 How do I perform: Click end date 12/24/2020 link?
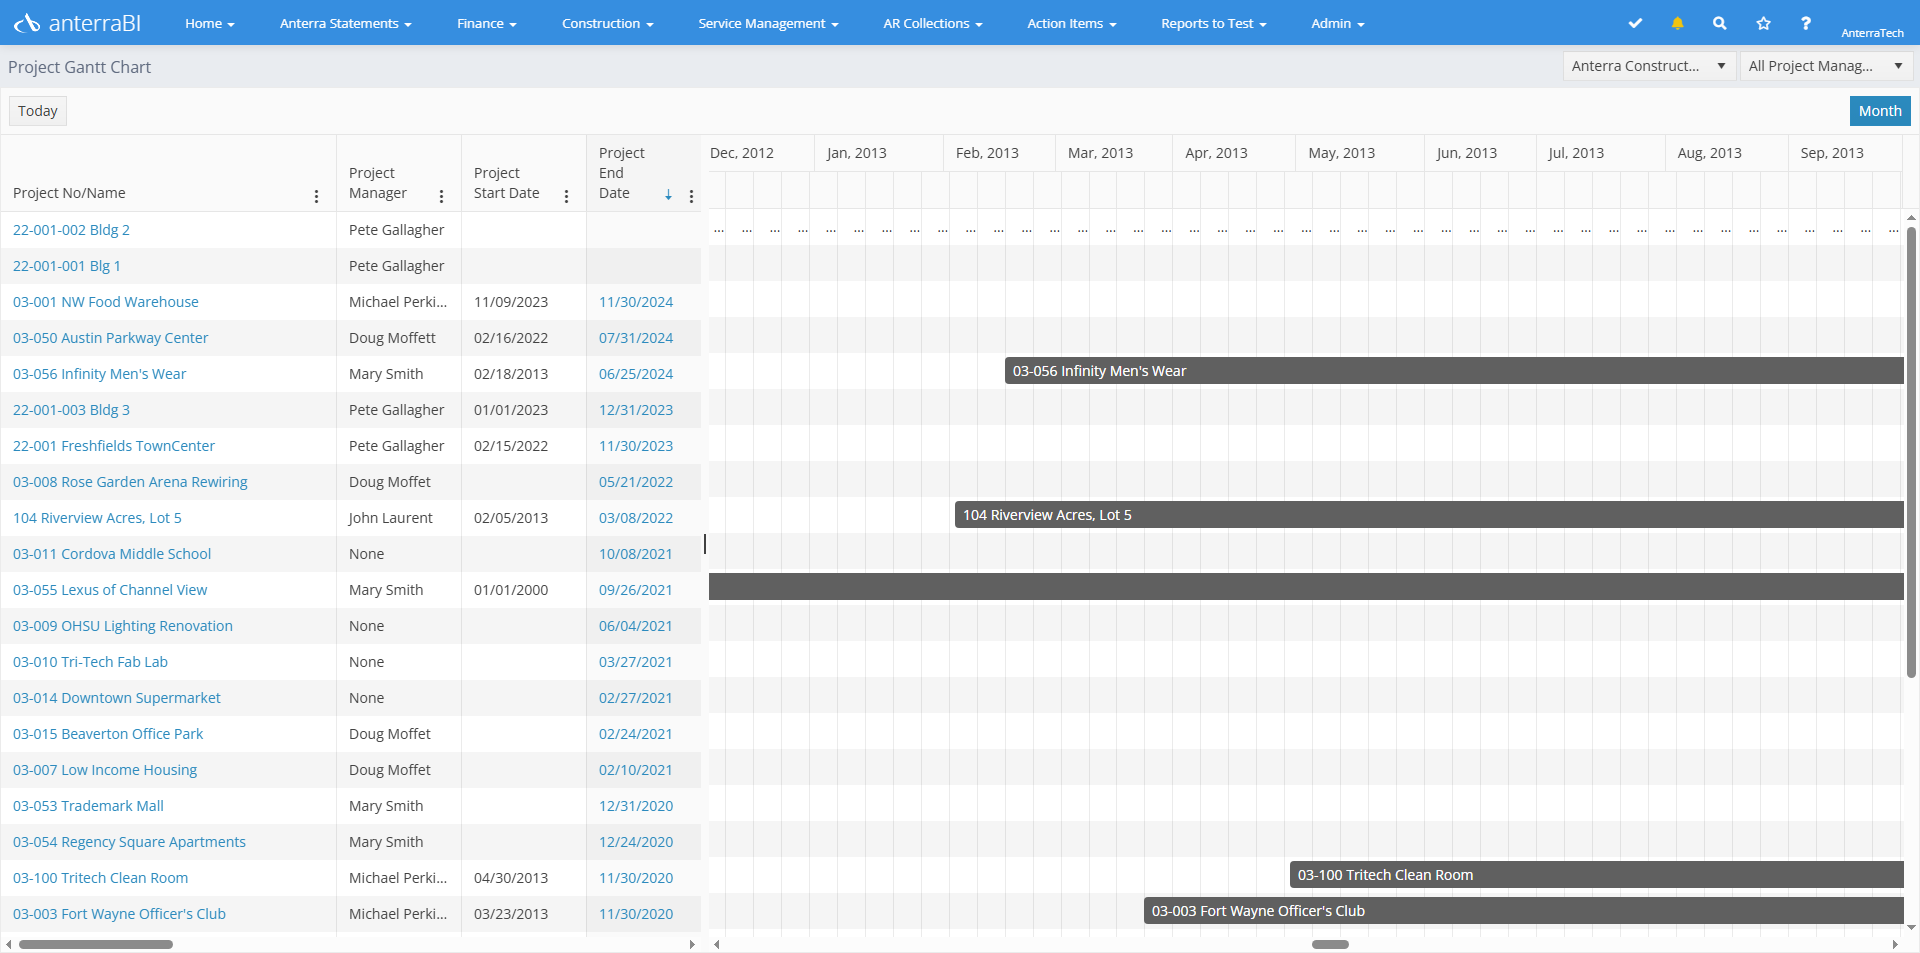pos(636,842)
